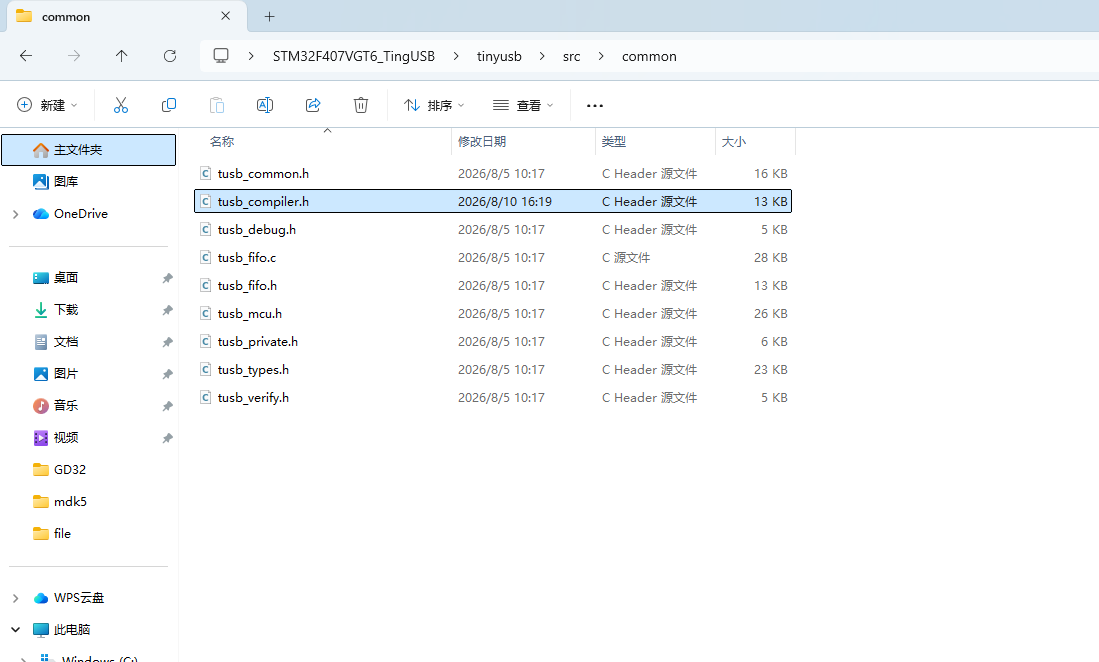Go back with the left arrow

26,56
